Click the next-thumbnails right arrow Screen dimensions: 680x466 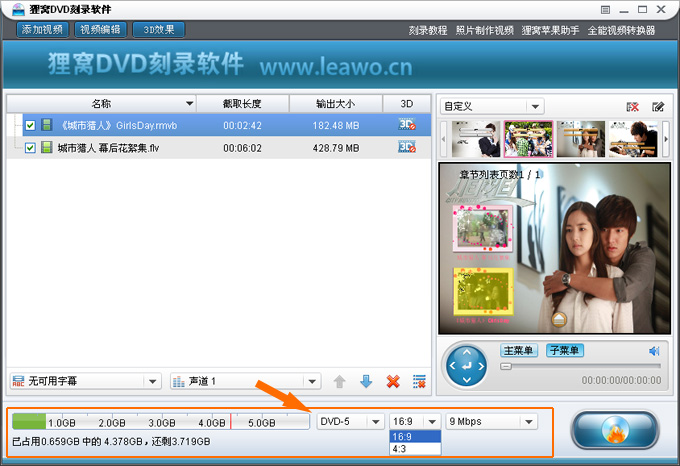666,139
